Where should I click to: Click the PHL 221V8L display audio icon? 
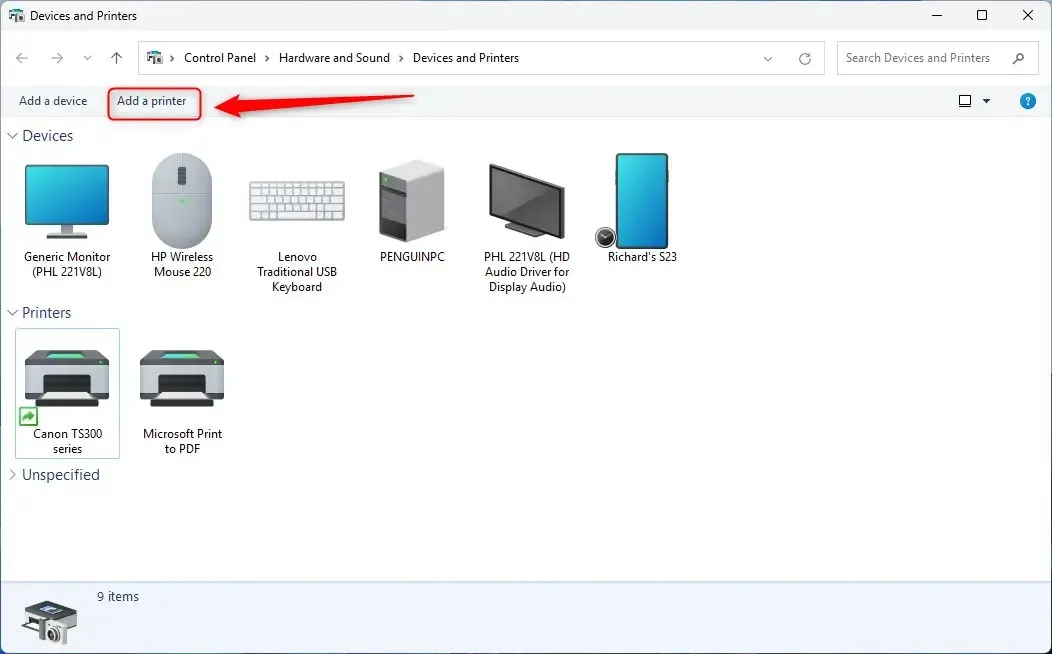pos(526,201)
